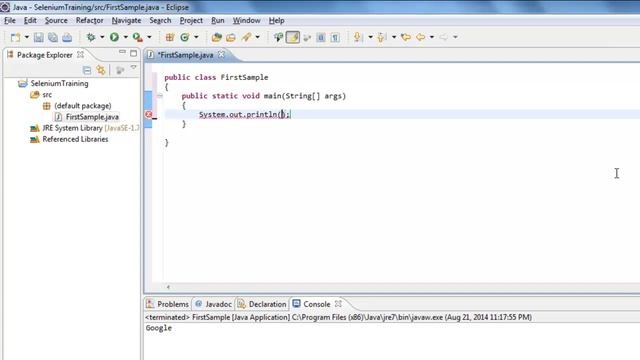Open the Window menu
Viewport: 640px width, 360px height.
pos(247,20)
